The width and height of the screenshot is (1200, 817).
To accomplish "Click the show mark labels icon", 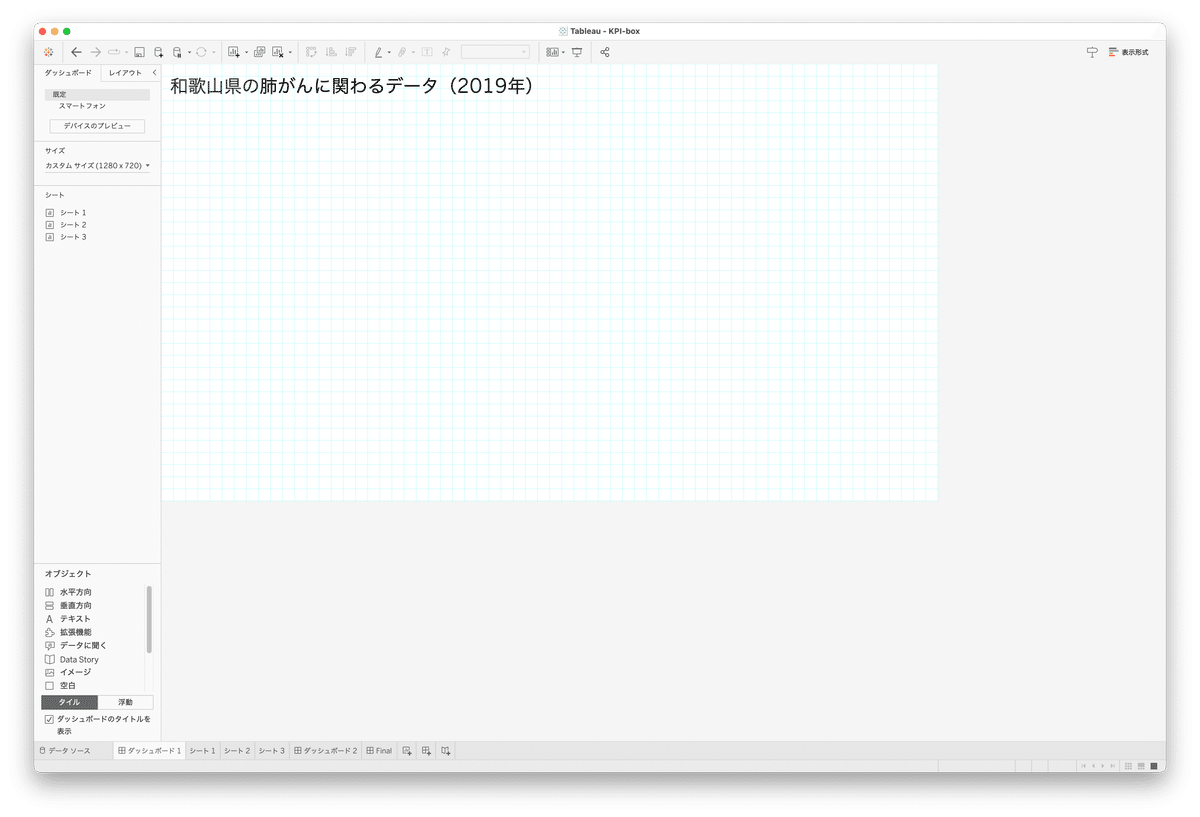I will pyautogui.click(x=427, y=52).
